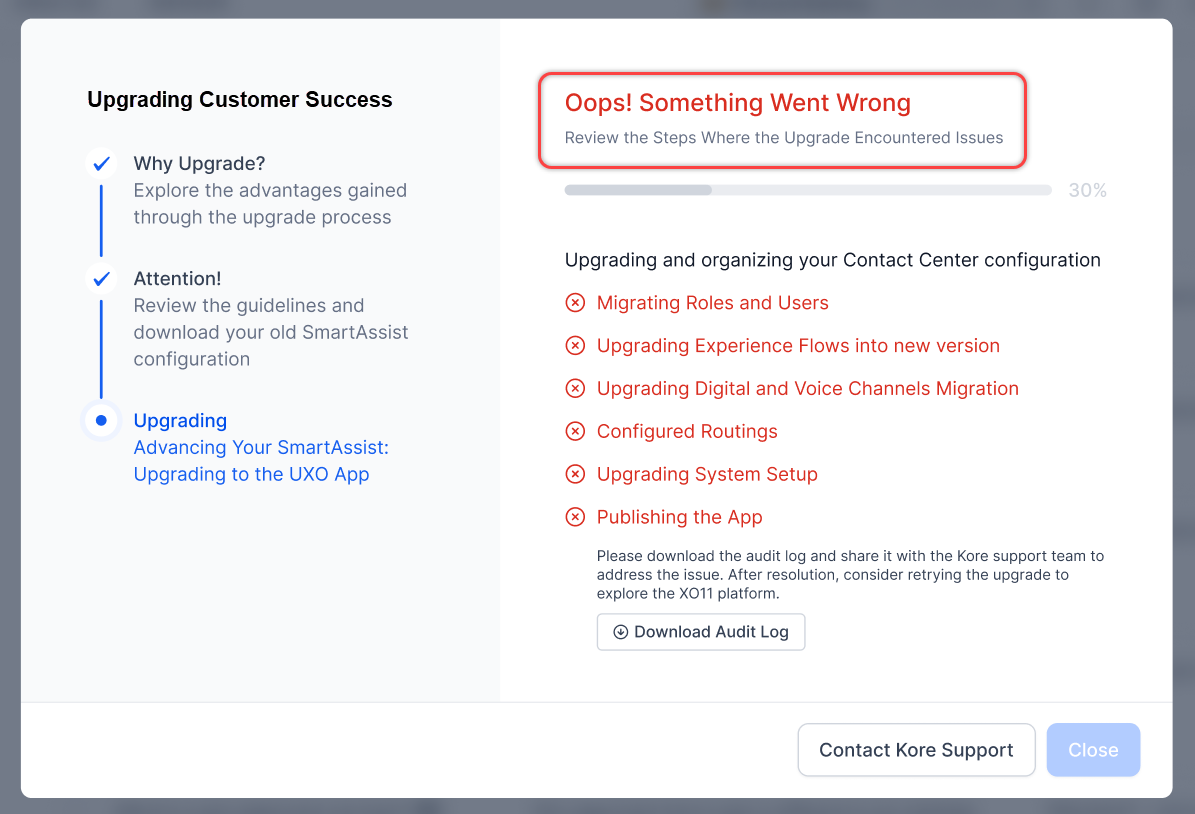Click the Oops! Something Went Wrong heading
Screen dimensions: 1195x814
[737, 103]
